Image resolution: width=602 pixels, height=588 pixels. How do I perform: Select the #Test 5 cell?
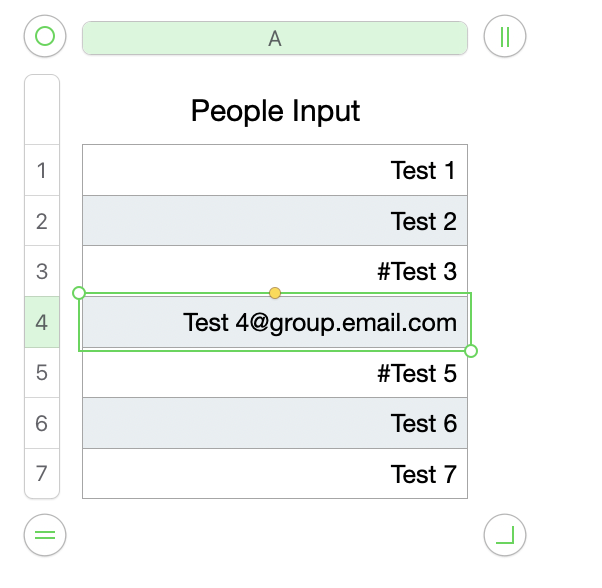[275, 373]
